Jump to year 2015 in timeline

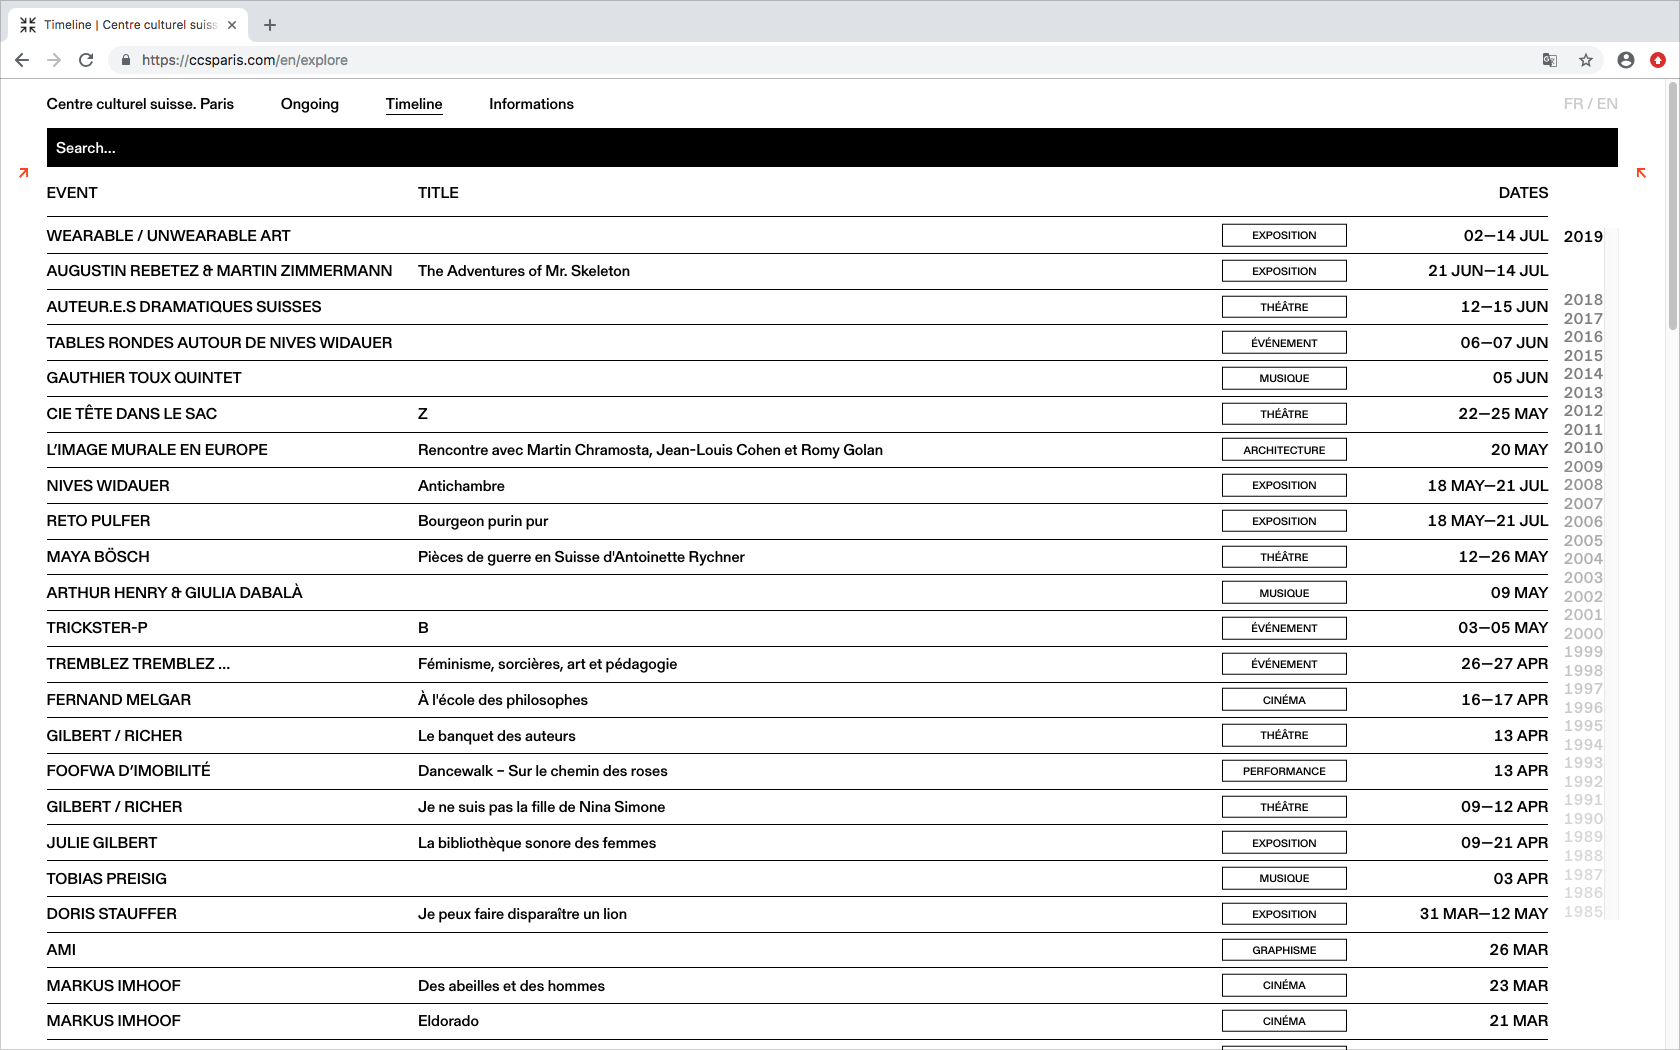1583,356
